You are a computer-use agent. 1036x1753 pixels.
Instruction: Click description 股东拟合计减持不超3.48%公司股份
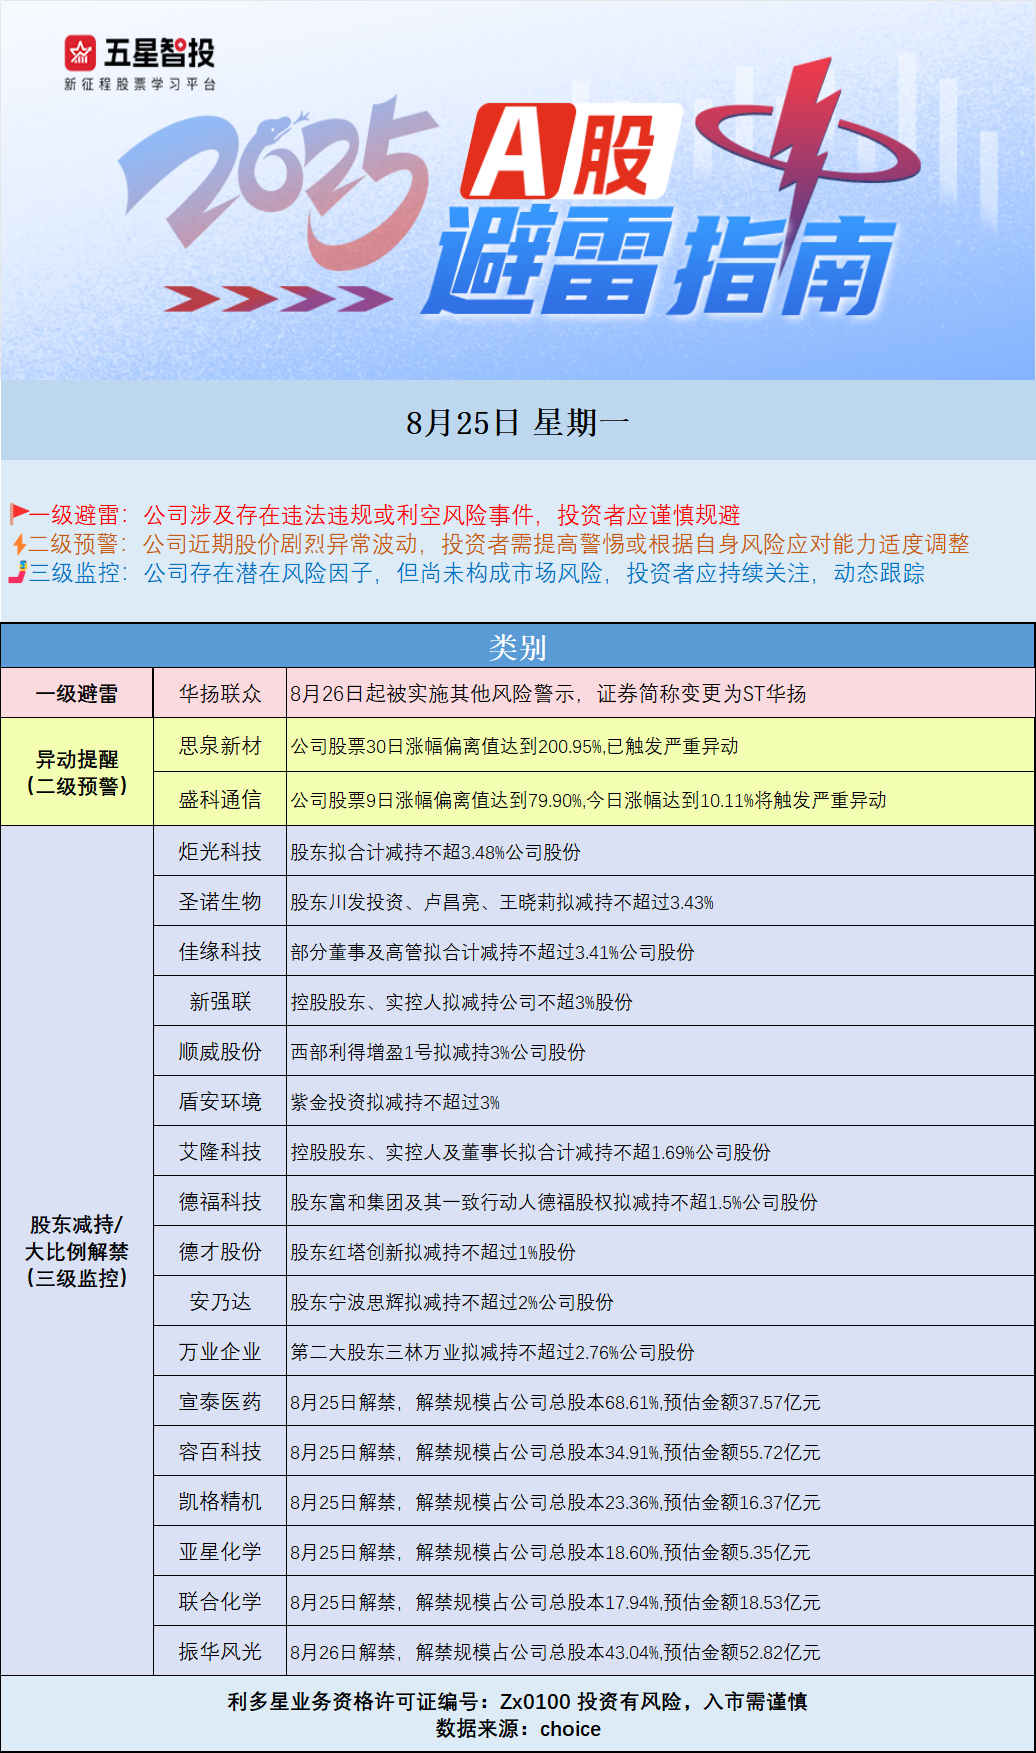[x=435, y=853]
